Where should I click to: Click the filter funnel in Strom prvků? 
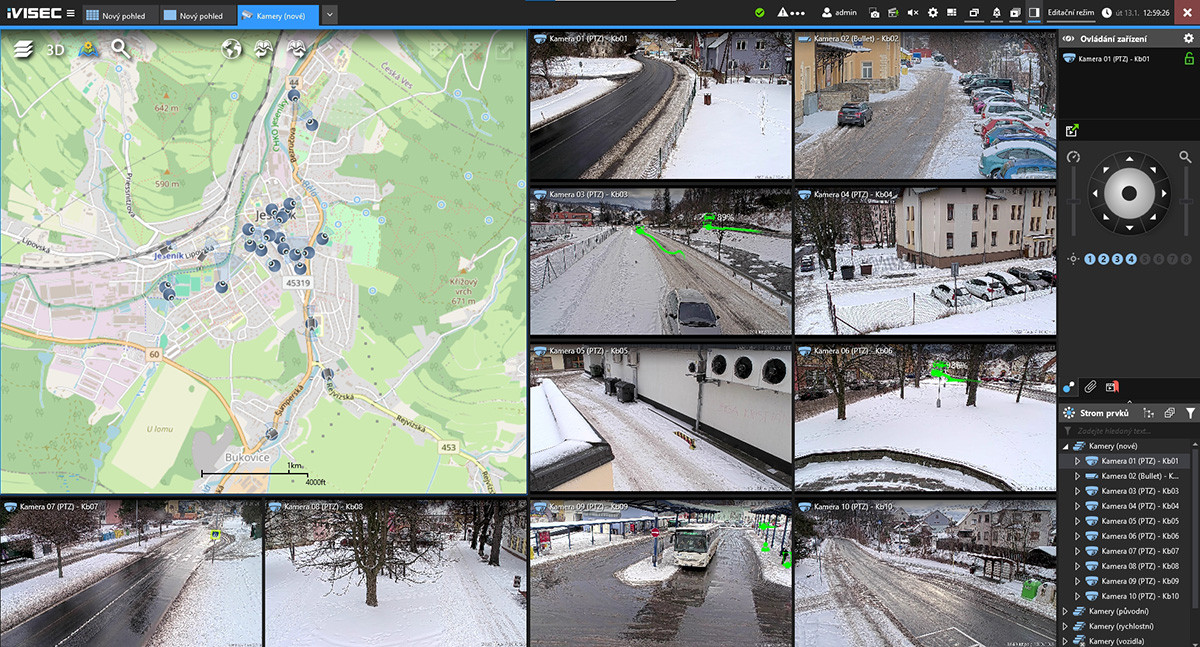click(x=1190, y=413)
